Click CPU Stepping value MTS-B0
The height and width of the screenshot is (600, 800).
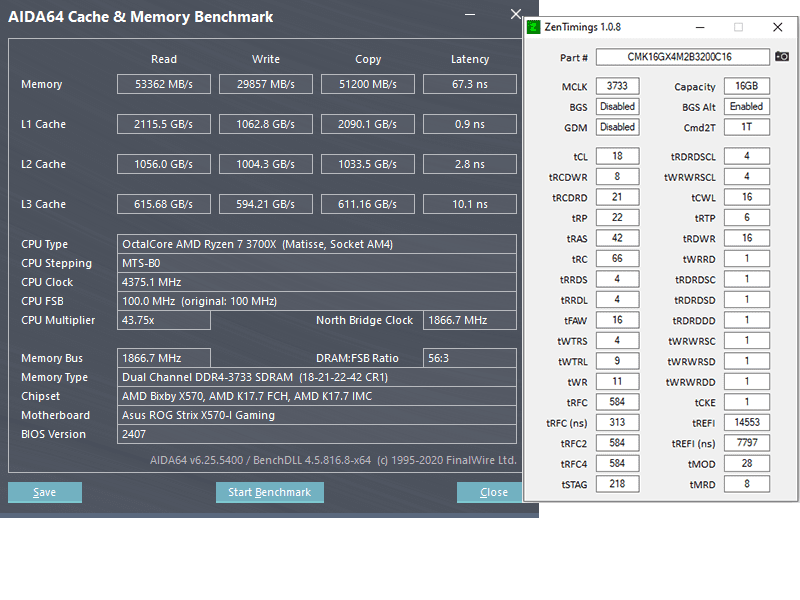tap(317, 263)
